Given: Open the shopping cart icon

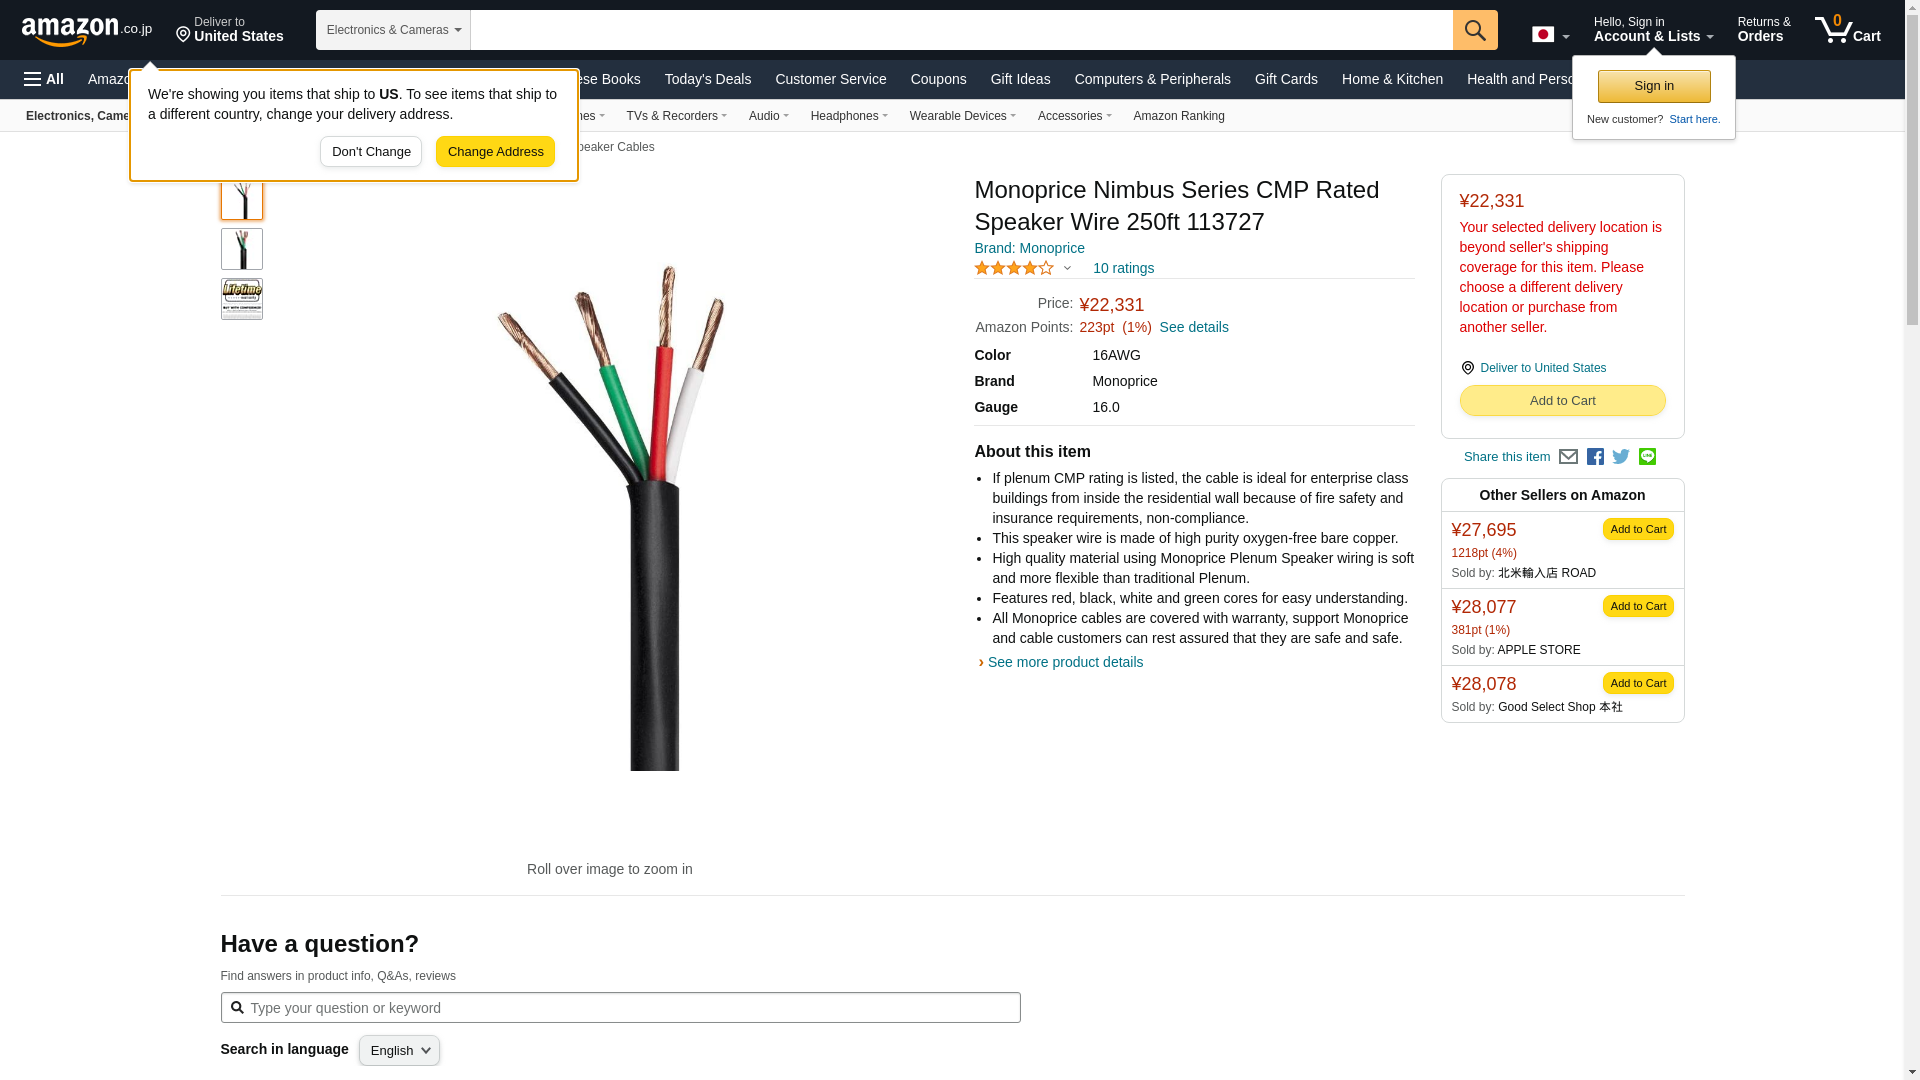Looking at the screenshot, I should (x=1847, y=30).
